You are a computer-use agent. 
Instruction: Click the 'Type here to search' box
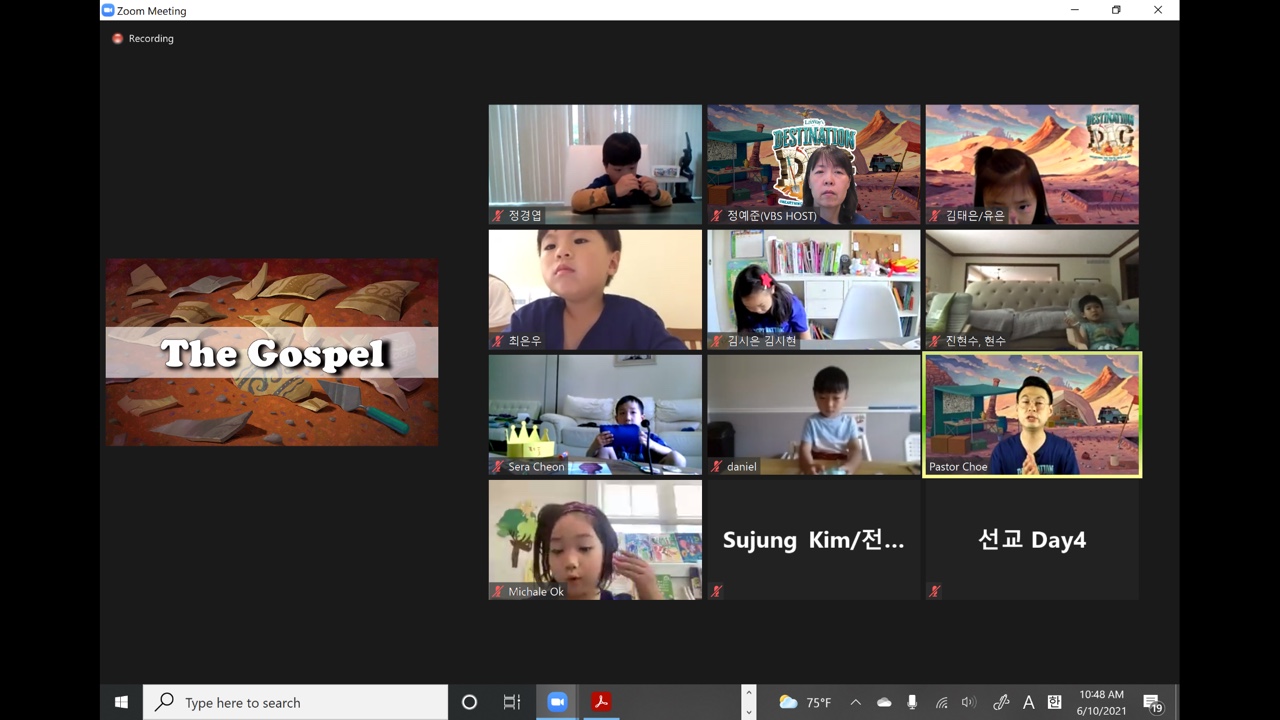(x=296, y=702)
